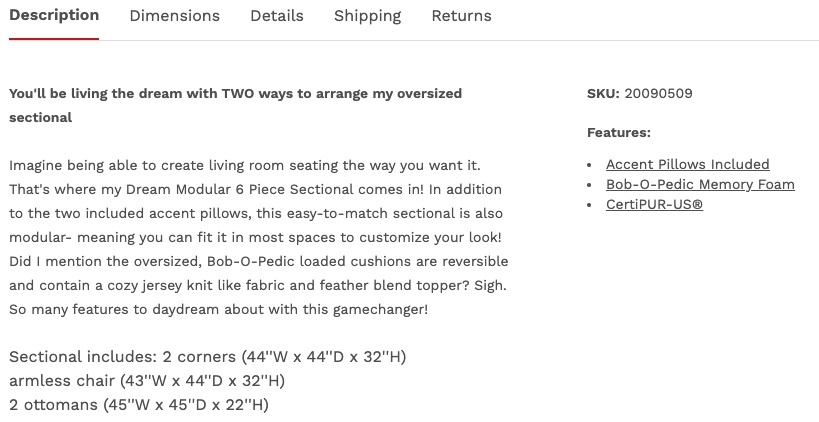Image resolution: width=819 pixels, height=422 pixels.
Task: Click the 2 ottomans dimensions line
Action: coord(139,405)
